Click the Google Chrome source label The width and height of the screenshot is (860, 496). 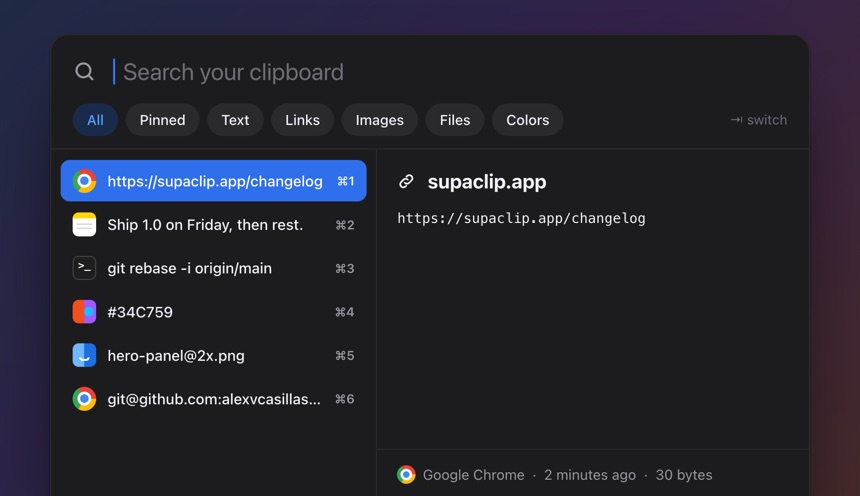(473, 475)
